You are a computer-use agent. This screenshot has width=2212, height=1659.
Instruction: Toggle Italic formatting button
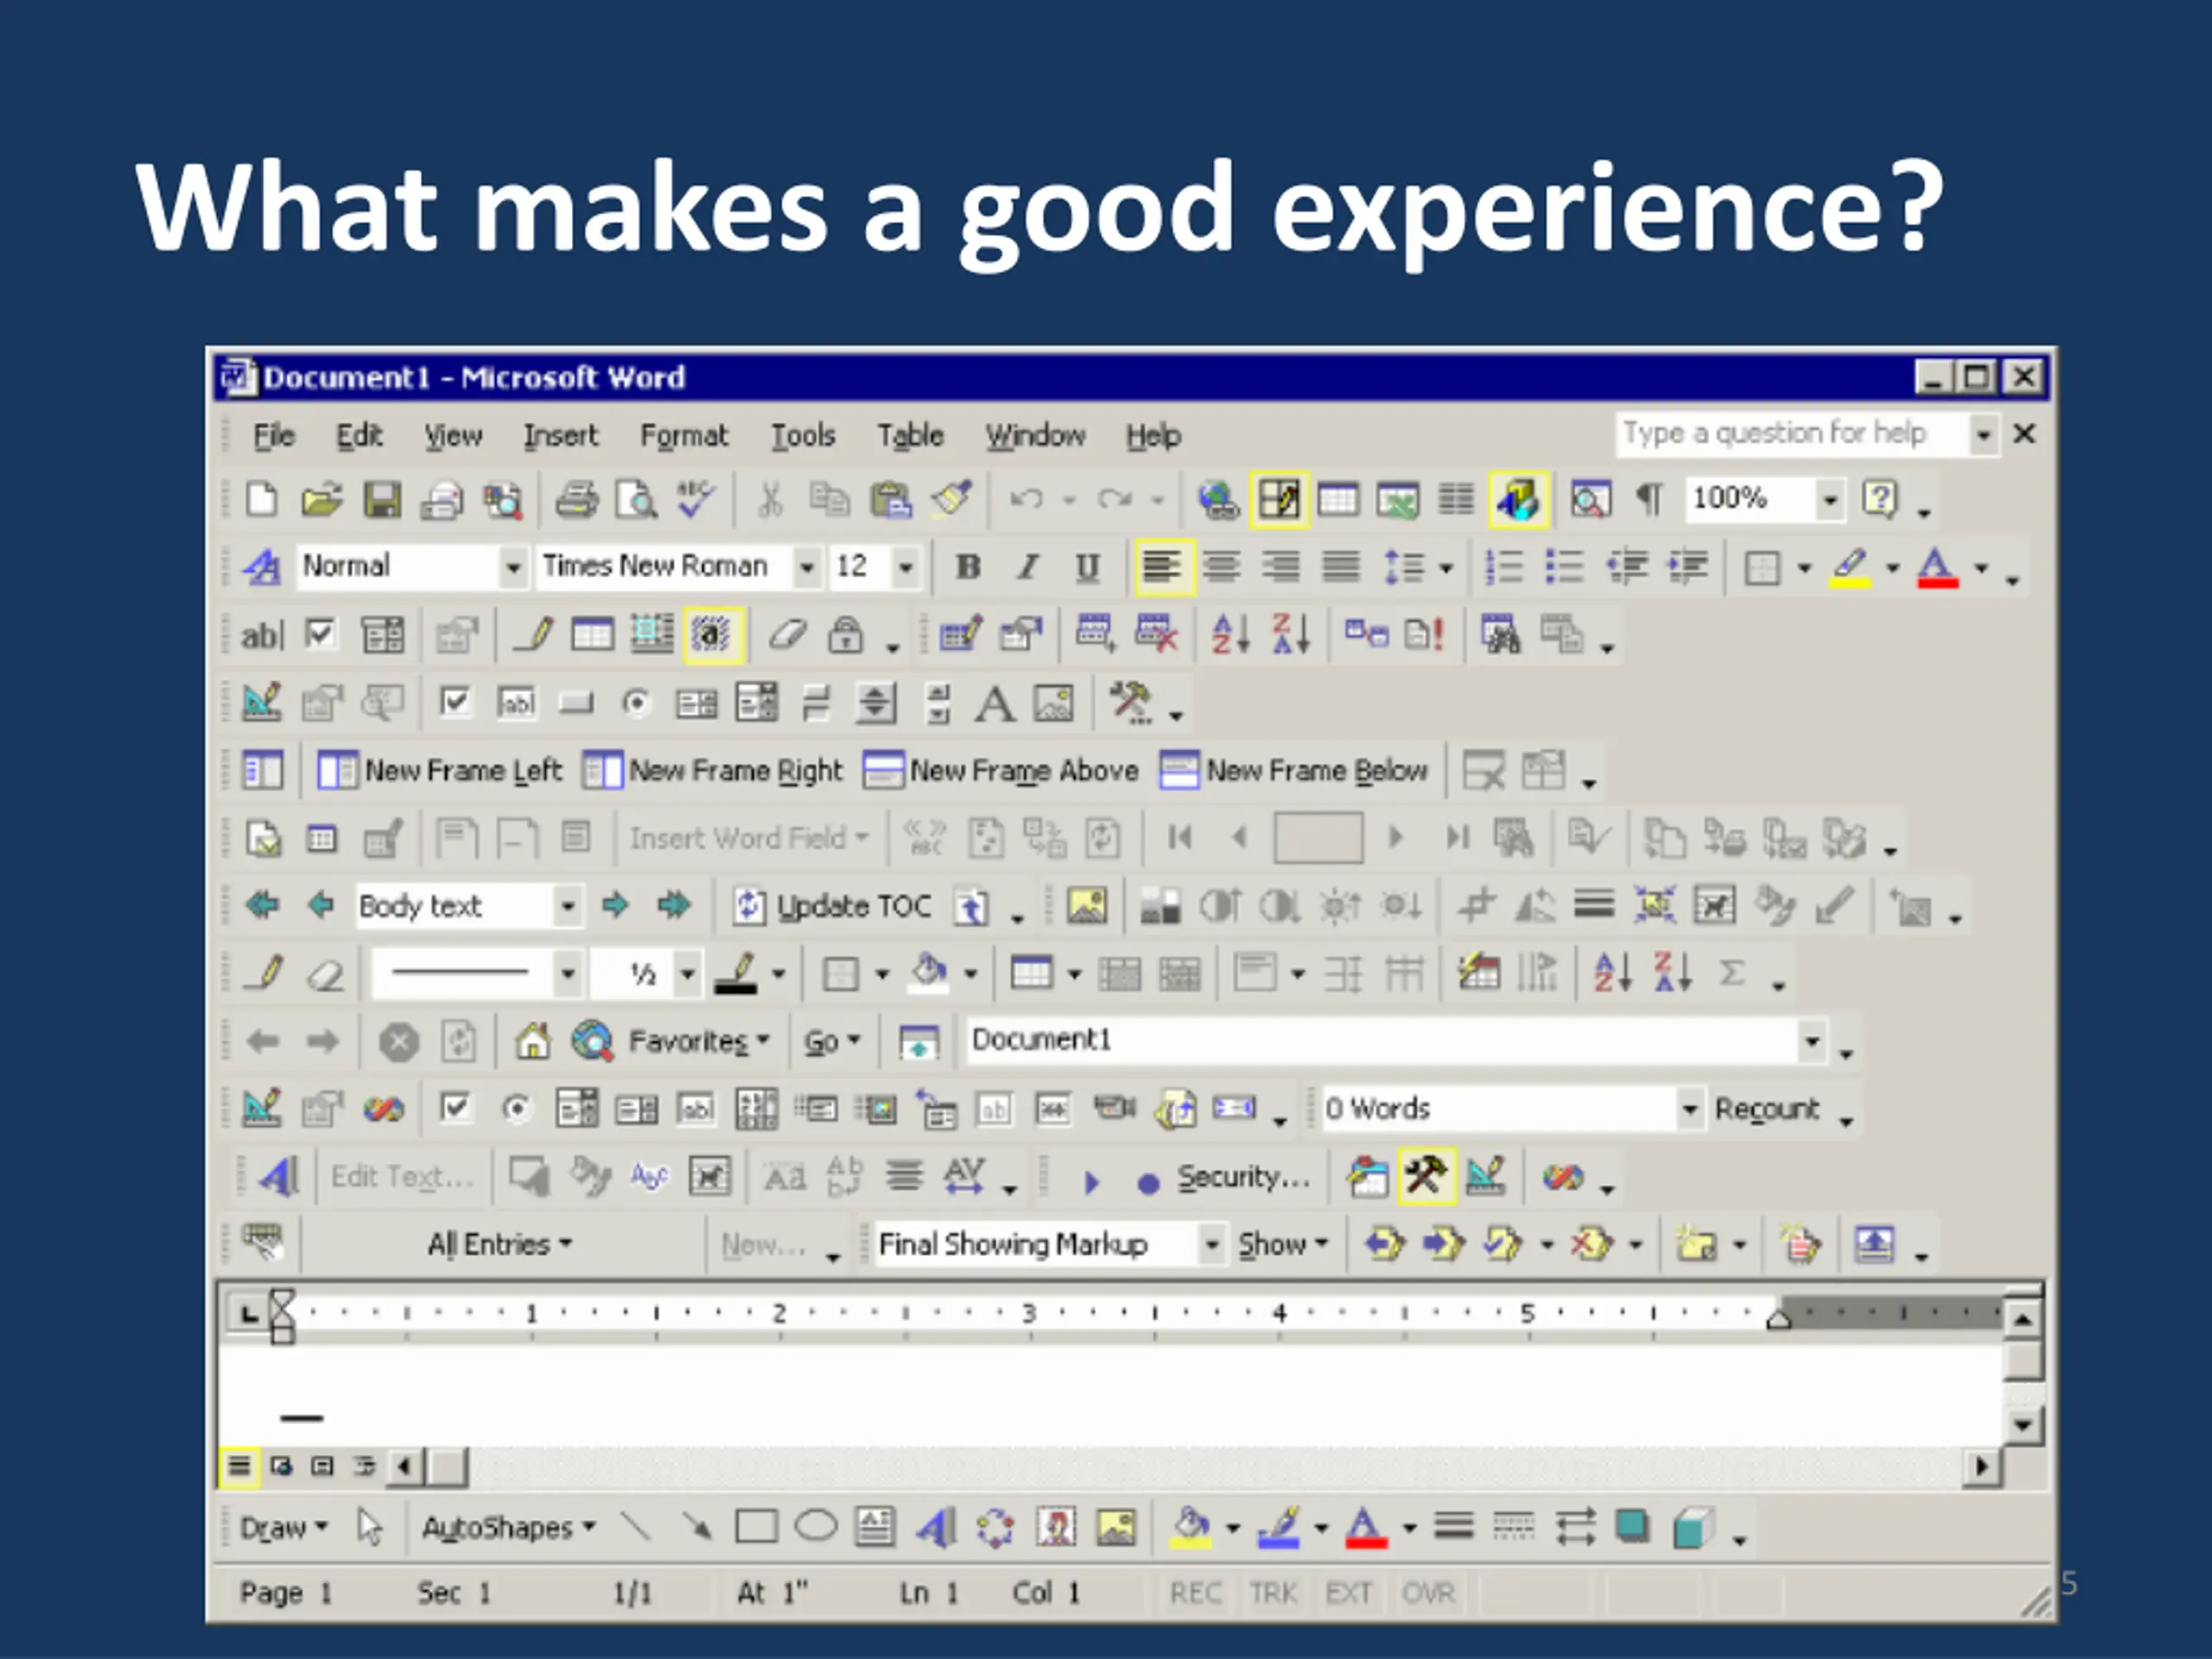pyautogui.click(x=1027, y=567)
